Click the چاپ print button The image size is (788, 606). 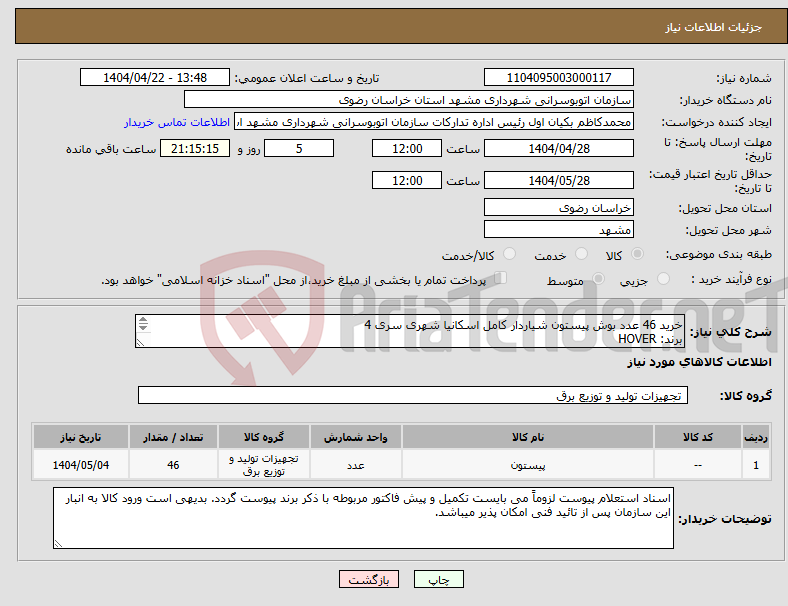tap(439, 579)
